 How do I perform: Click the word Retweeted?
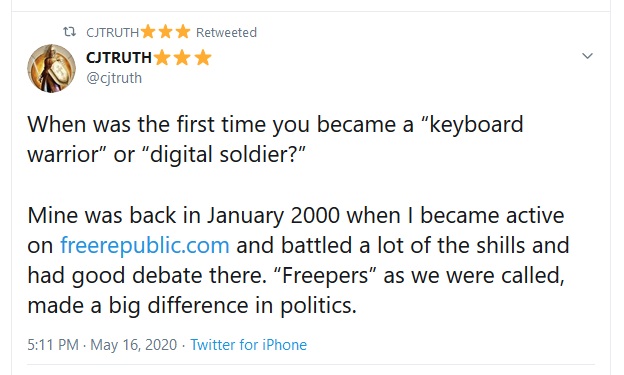click(226, 32)
